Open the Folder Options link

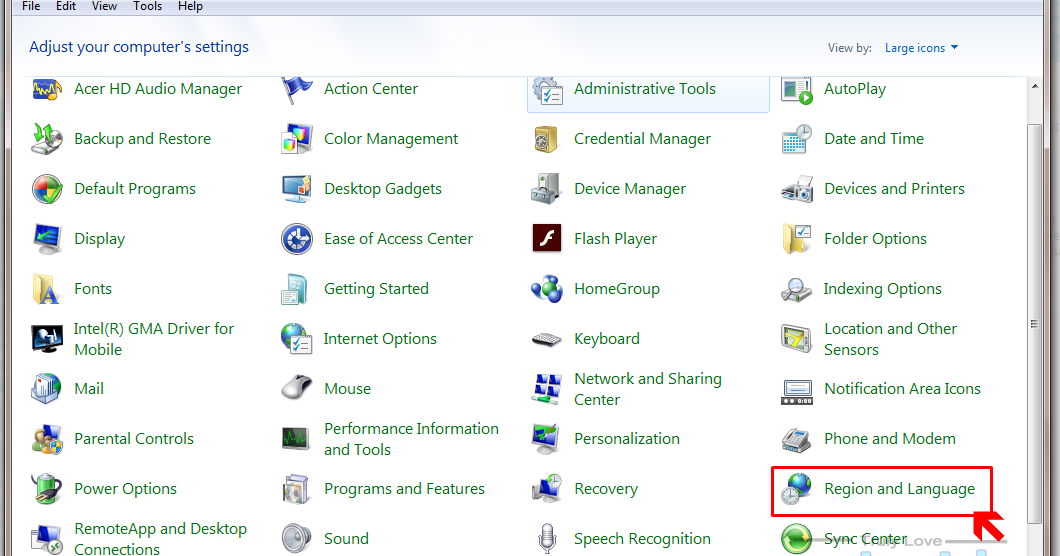tap(875, 239)
